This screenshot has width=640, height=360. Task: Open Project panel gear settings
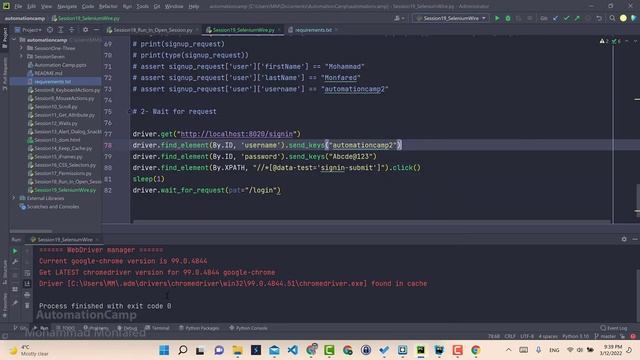(85, 30)
